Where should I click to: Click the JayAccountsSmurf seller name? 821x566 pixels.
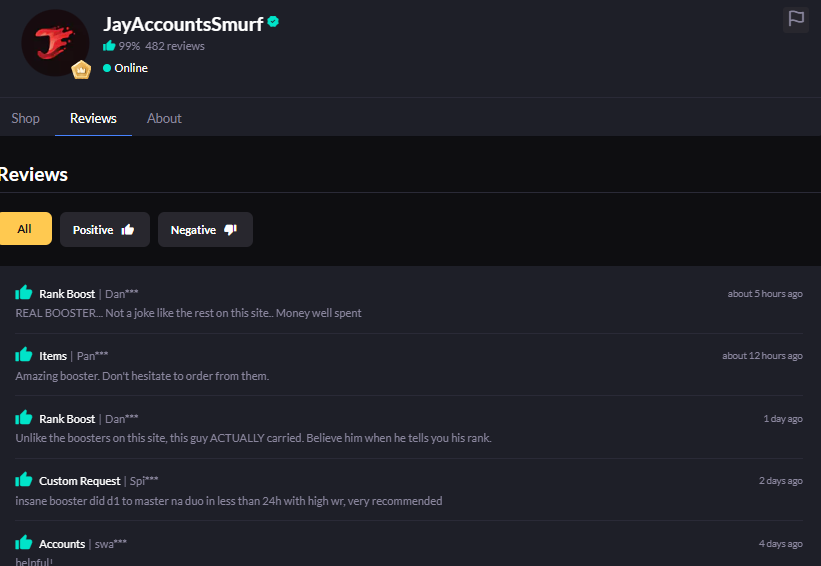[183, 24]
